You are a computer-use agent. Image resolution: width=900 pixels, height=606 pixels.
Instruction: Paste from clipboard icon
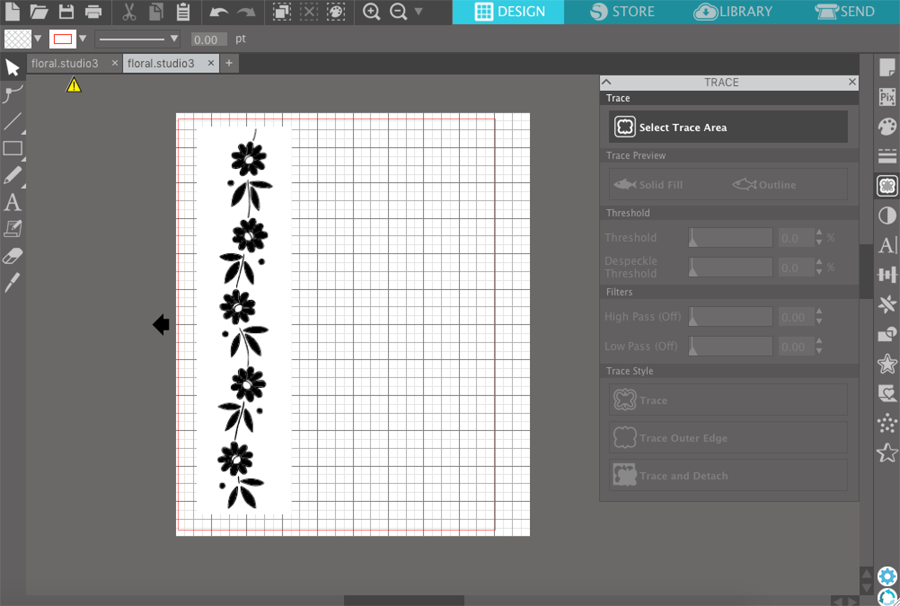pyautogui.click(x=183, y=11)
